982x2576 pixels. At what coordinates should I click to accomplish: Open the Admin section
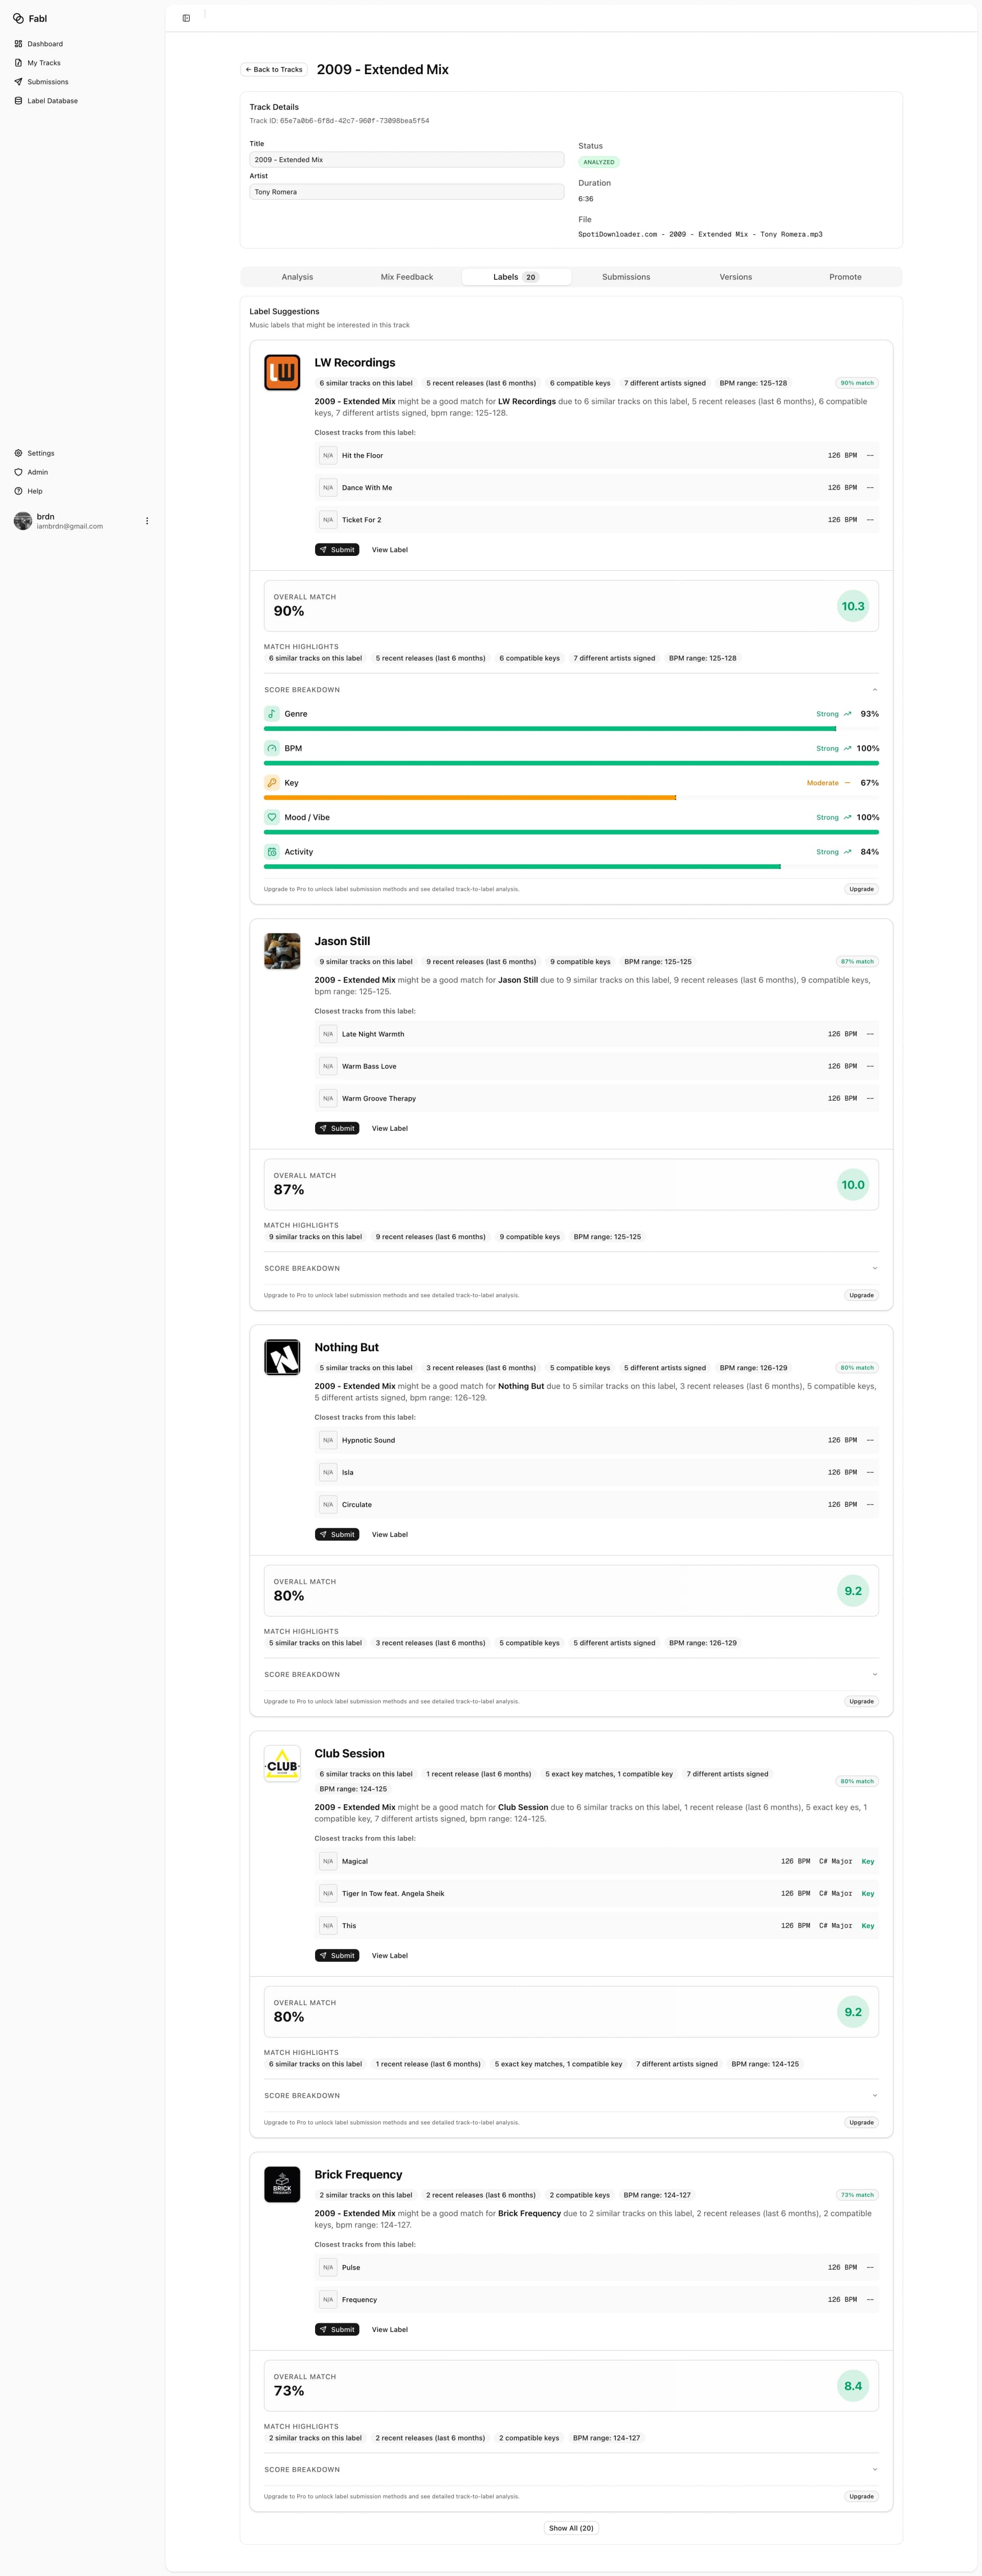(x=37, y=472)
